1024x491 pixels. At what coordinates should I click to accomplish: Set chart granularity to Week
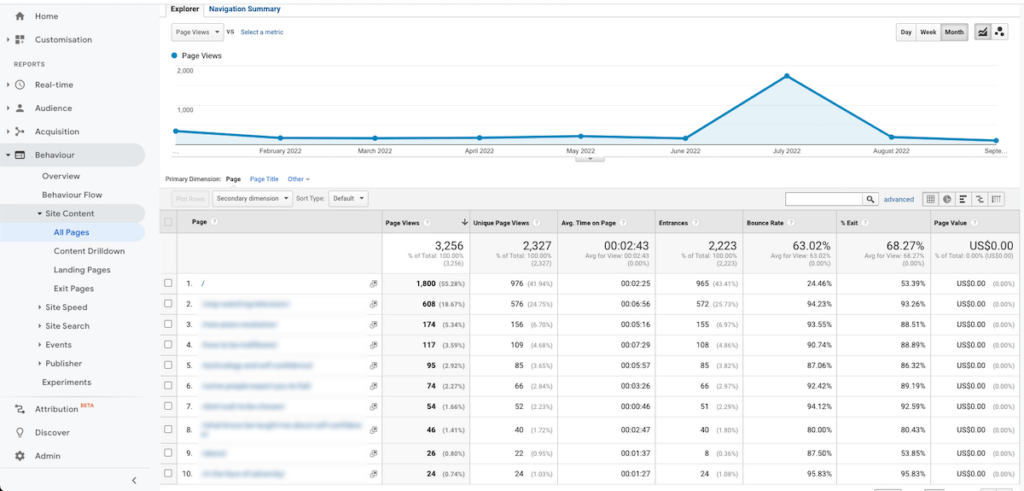click(x=928, y=32)
